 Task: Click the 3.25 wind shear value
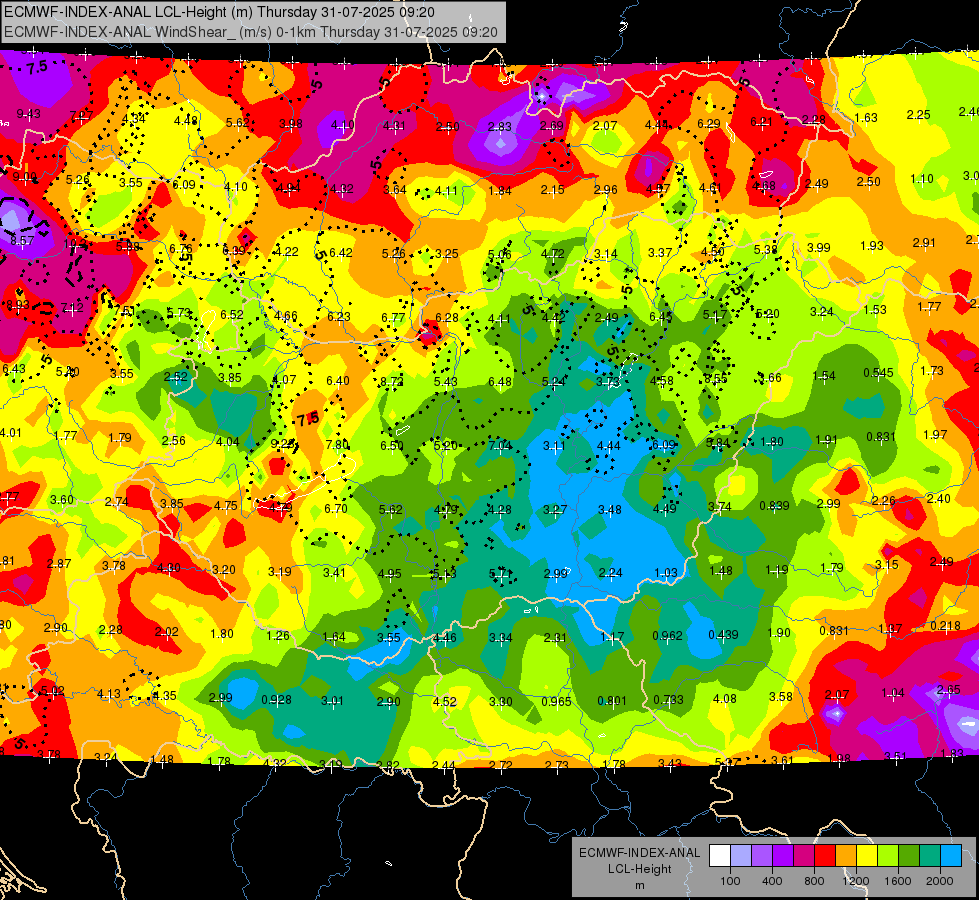[446, 254]
